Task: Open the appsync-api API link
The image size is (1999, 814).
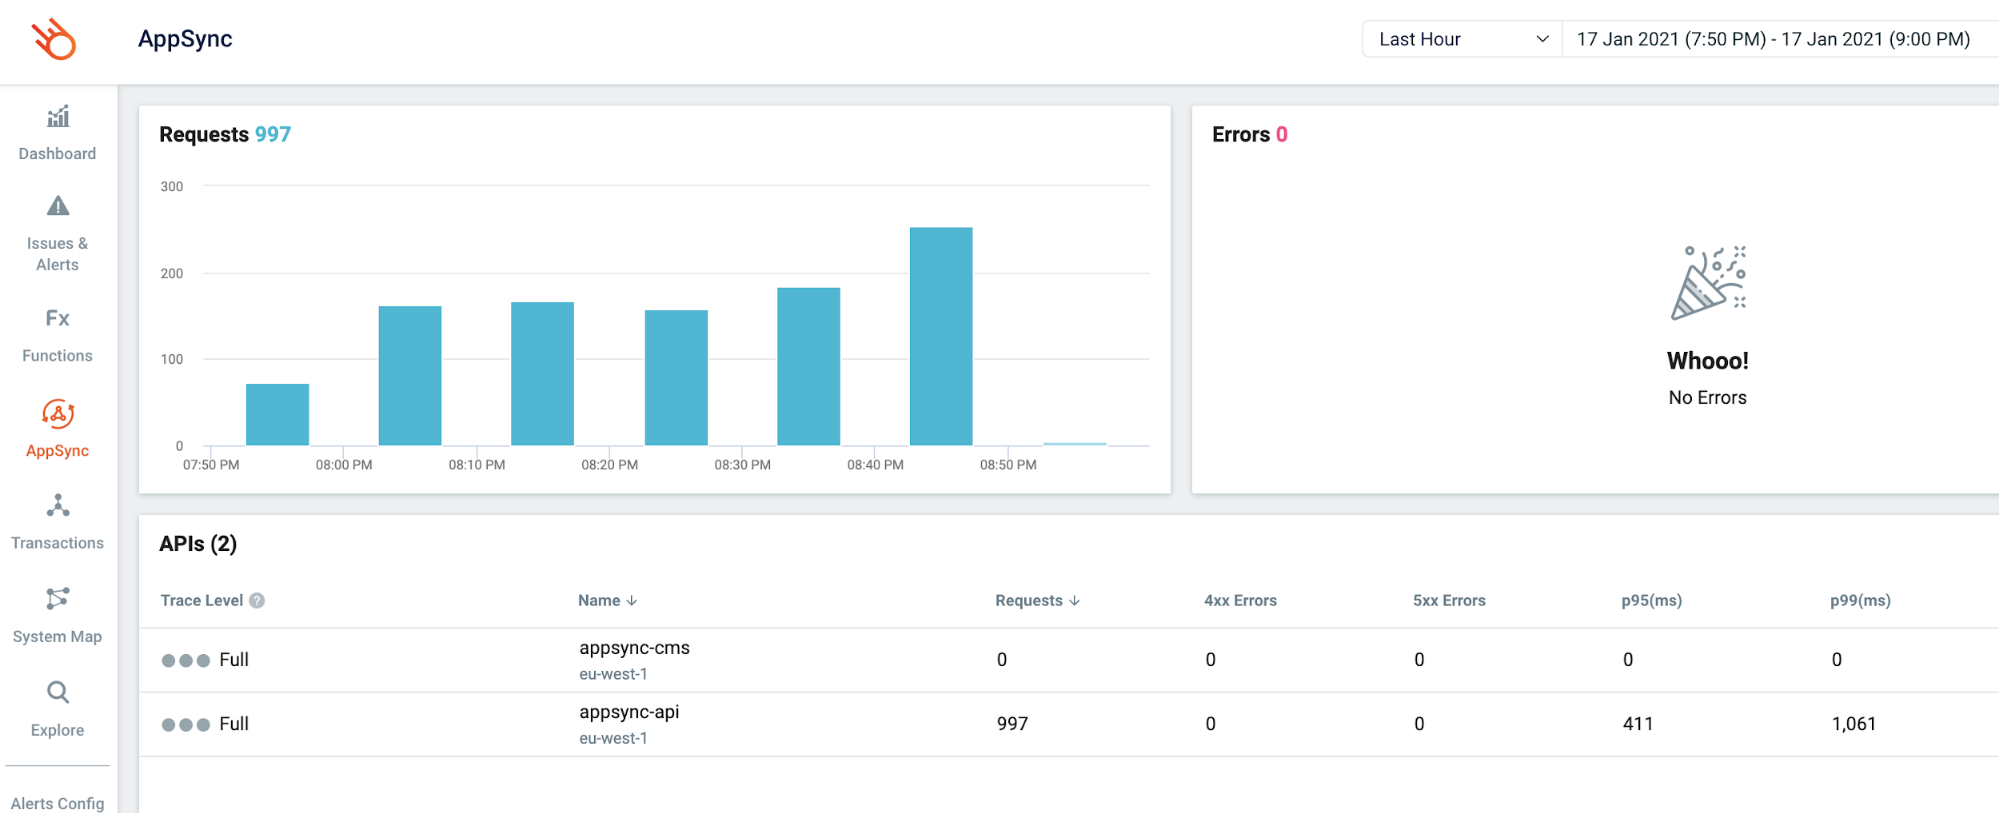Action: pyautogui.click(x=629, y=711)
